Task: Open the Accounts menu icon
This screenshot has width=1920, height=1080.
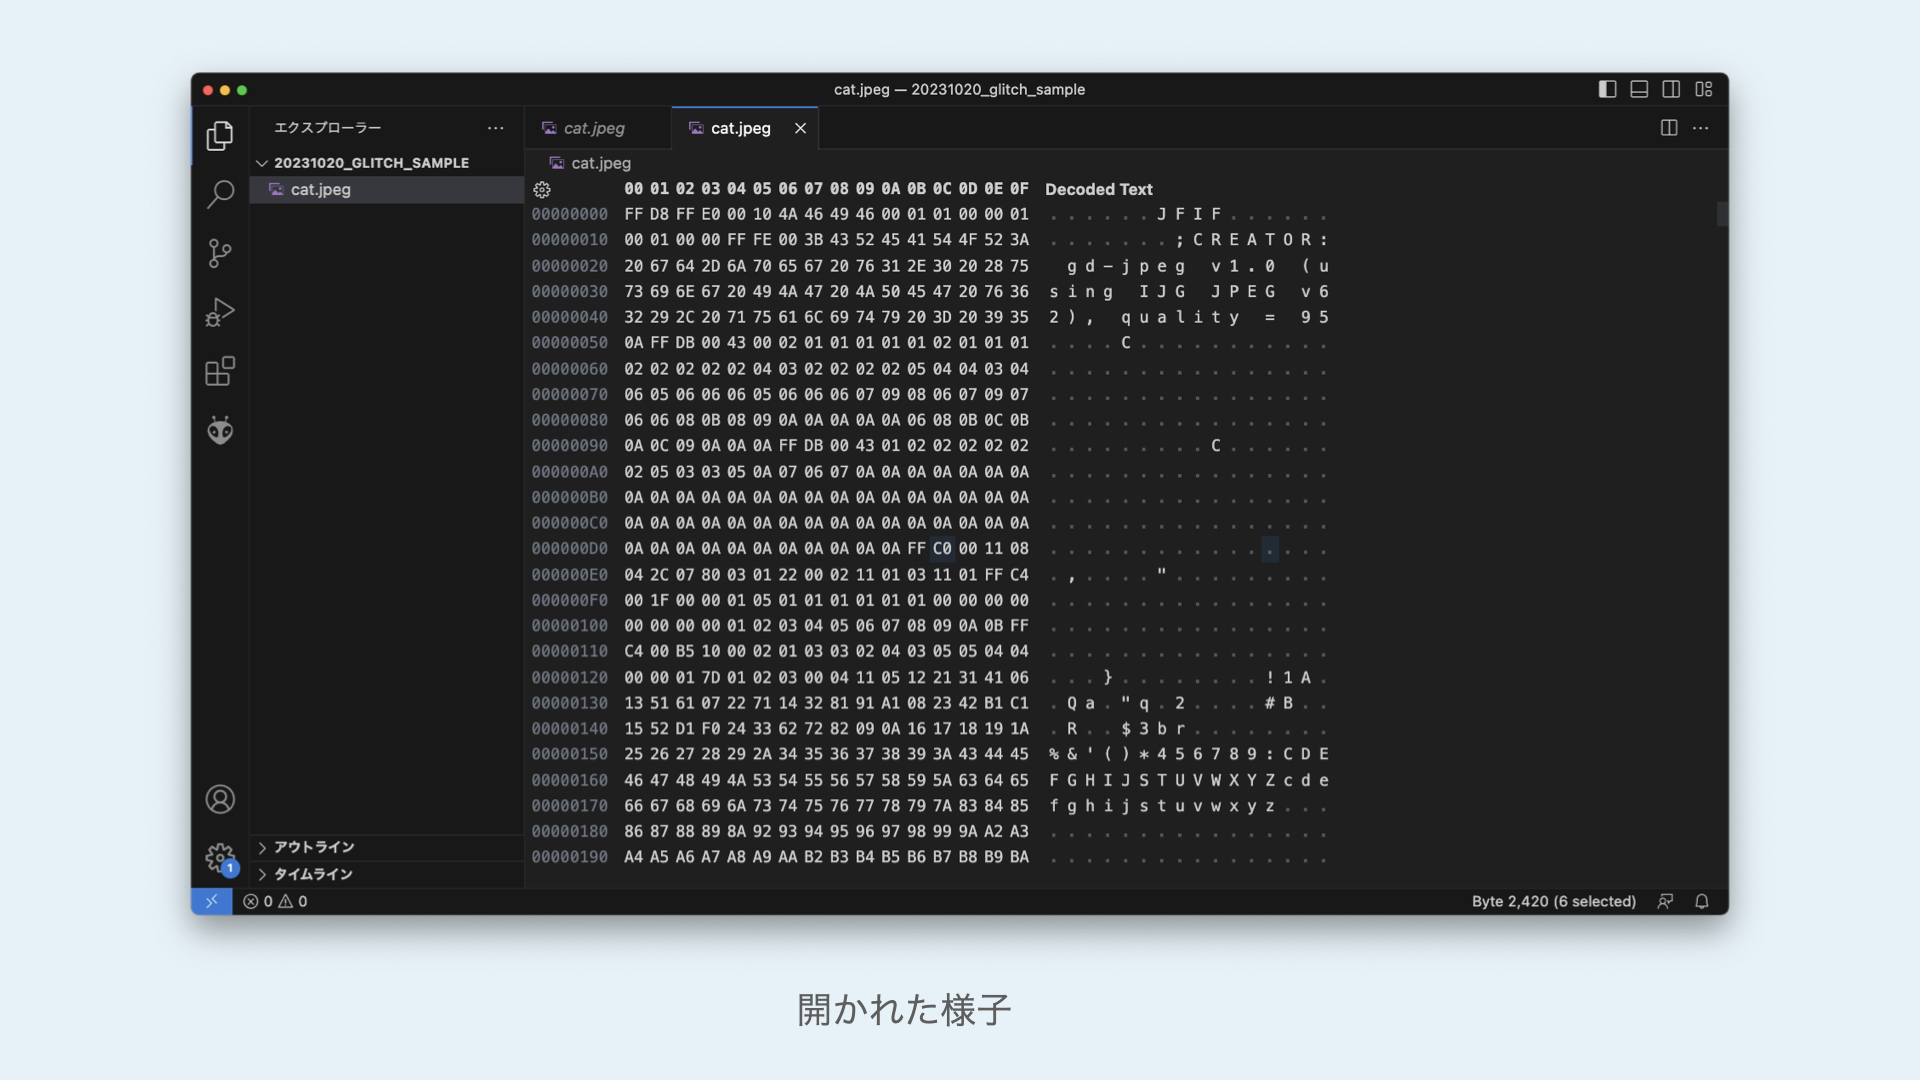Action: 220,800
